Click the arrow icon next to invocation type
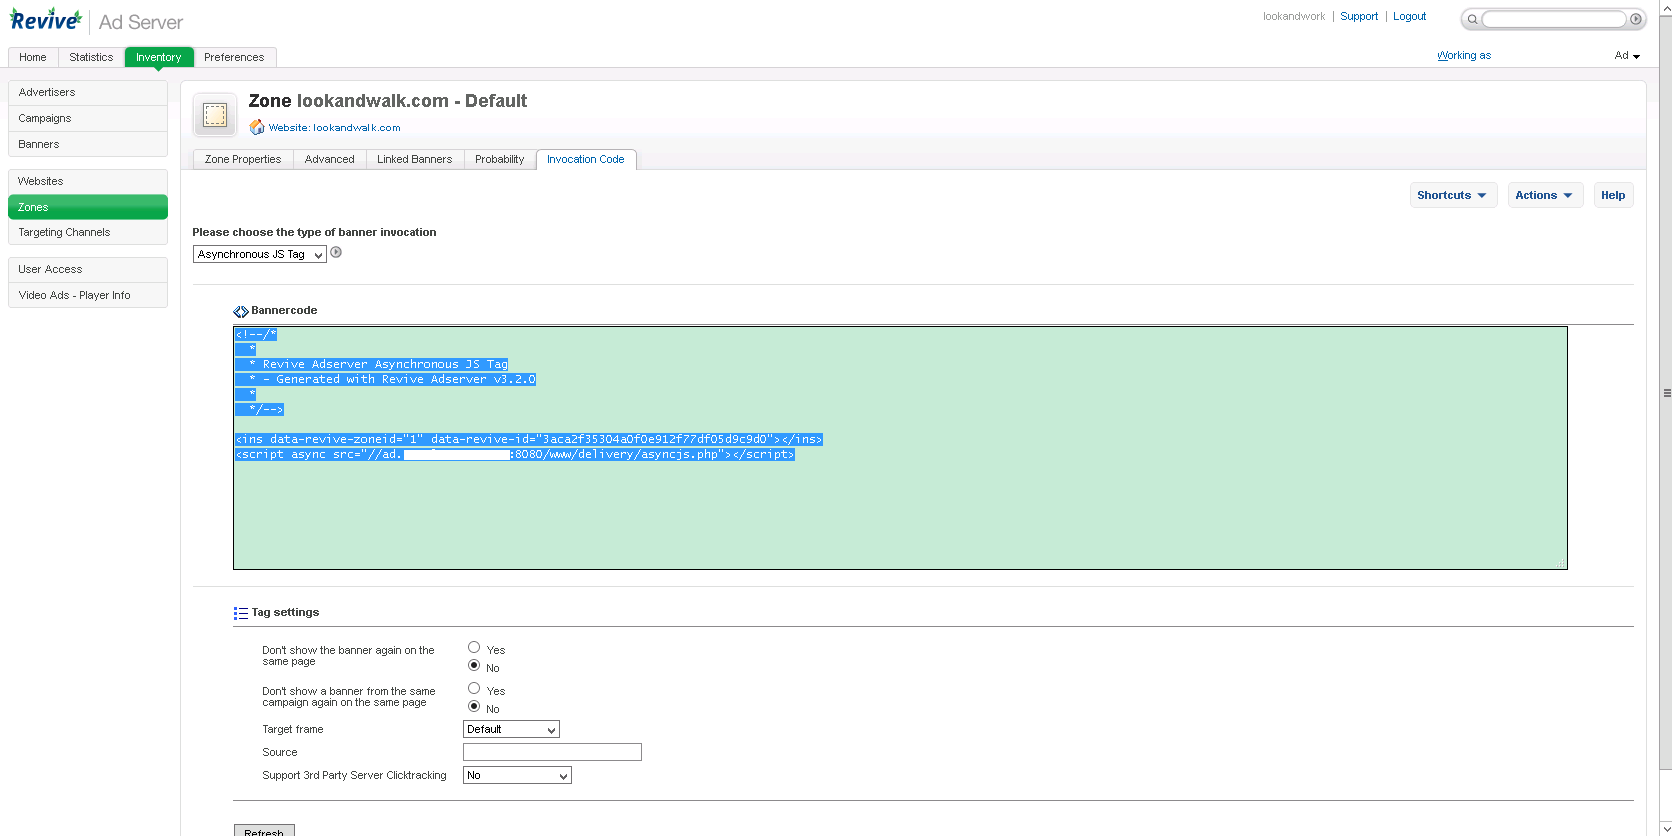 point(336,252)
